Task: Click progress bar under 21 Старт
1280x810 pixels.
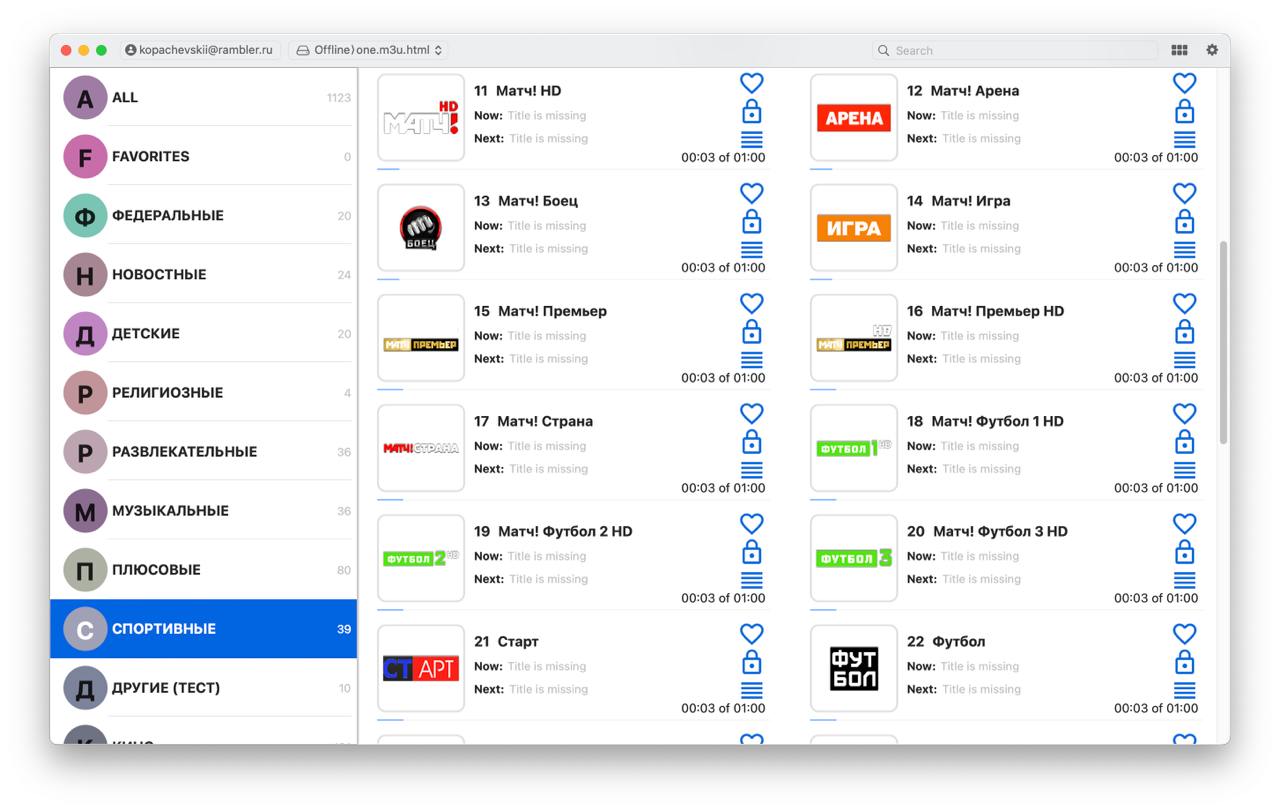Action: pos(572,720)
